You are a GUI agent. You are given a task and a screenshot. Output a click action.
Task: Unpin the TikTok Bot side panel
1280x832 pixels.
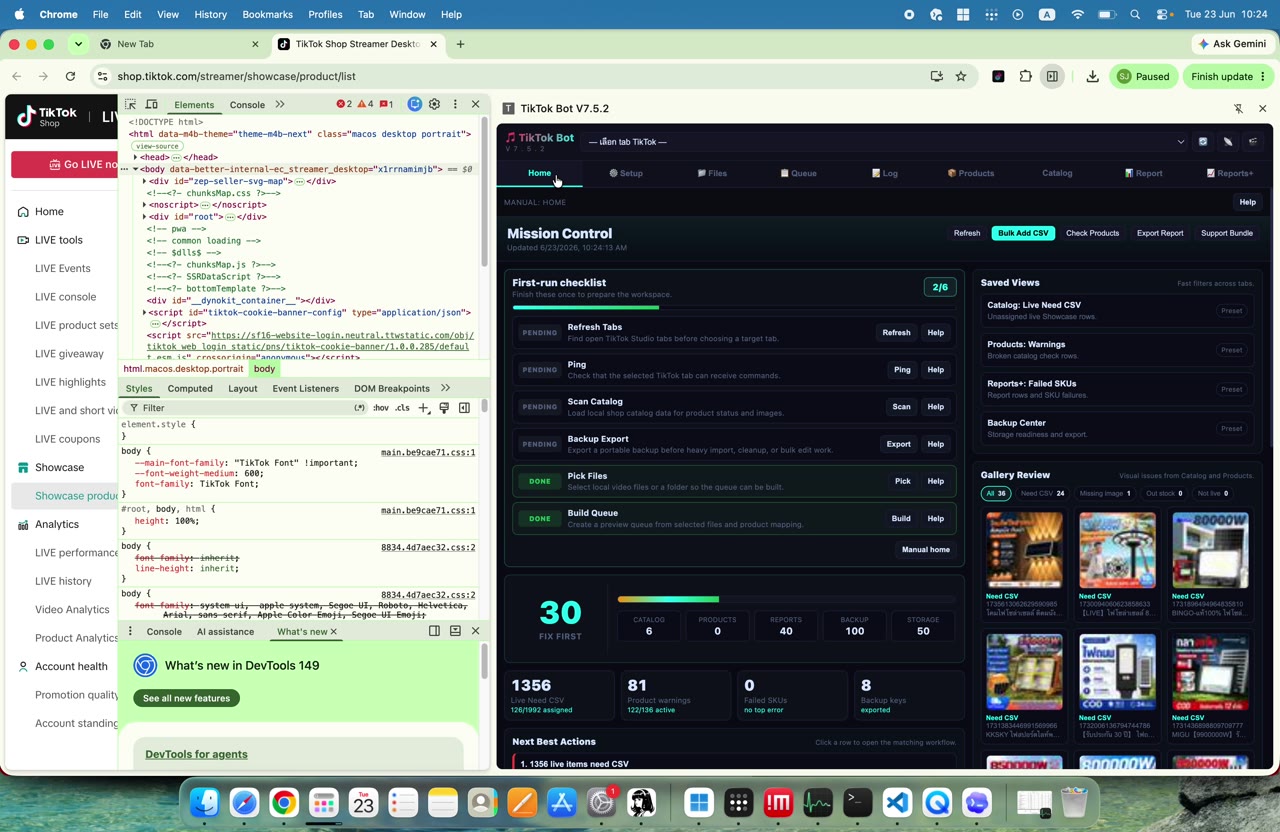point(1238,108)
